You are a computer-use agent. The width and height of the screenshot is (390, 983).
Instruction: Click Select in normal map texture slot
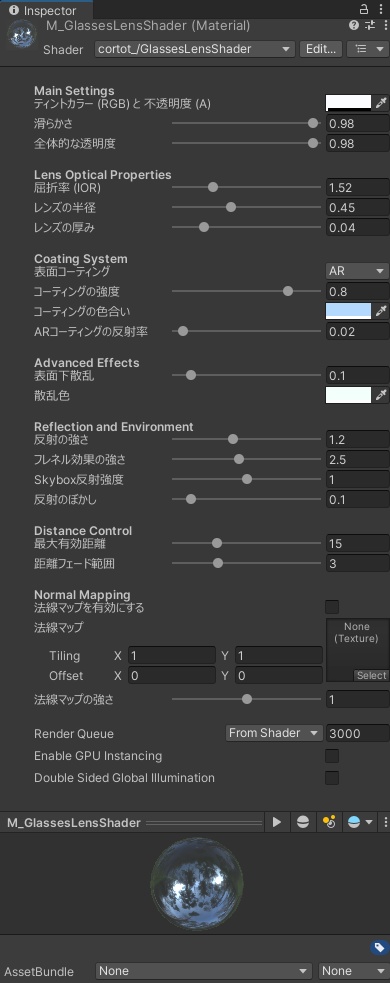coord(371,675)
